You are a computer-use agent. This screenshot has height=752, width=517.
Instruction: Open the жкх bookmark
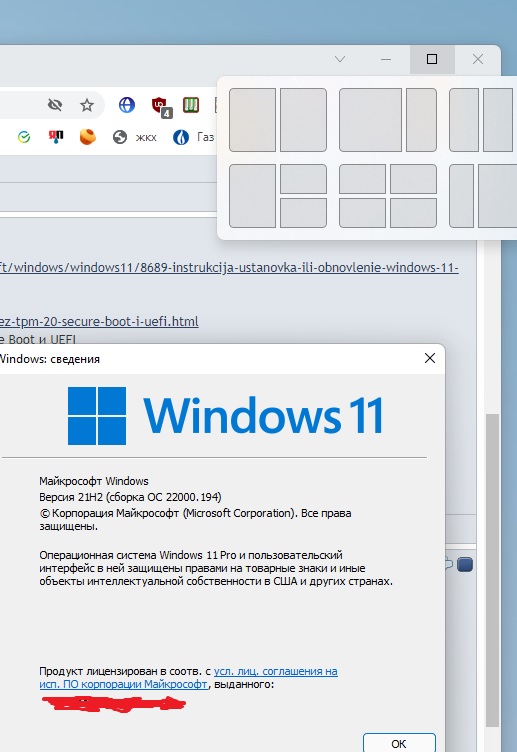click(135, 138)
